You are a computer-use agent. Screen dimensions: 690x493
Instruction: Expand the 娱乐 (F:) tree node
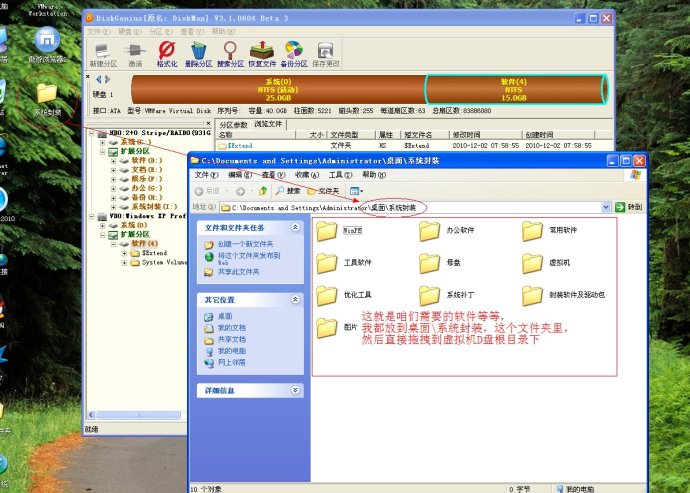pyautogui.click(x=114, y=179)
